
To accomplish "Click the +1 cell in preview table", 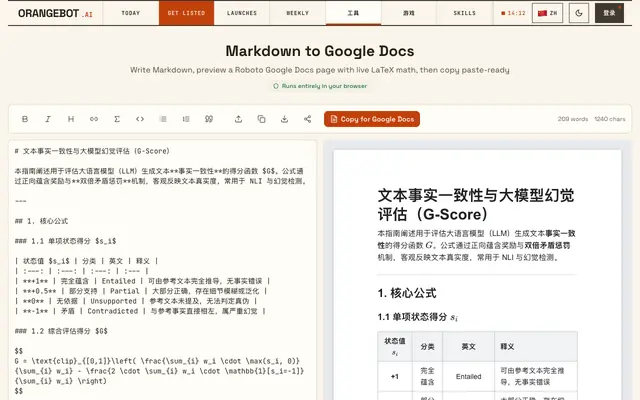I will click(395, 376).
